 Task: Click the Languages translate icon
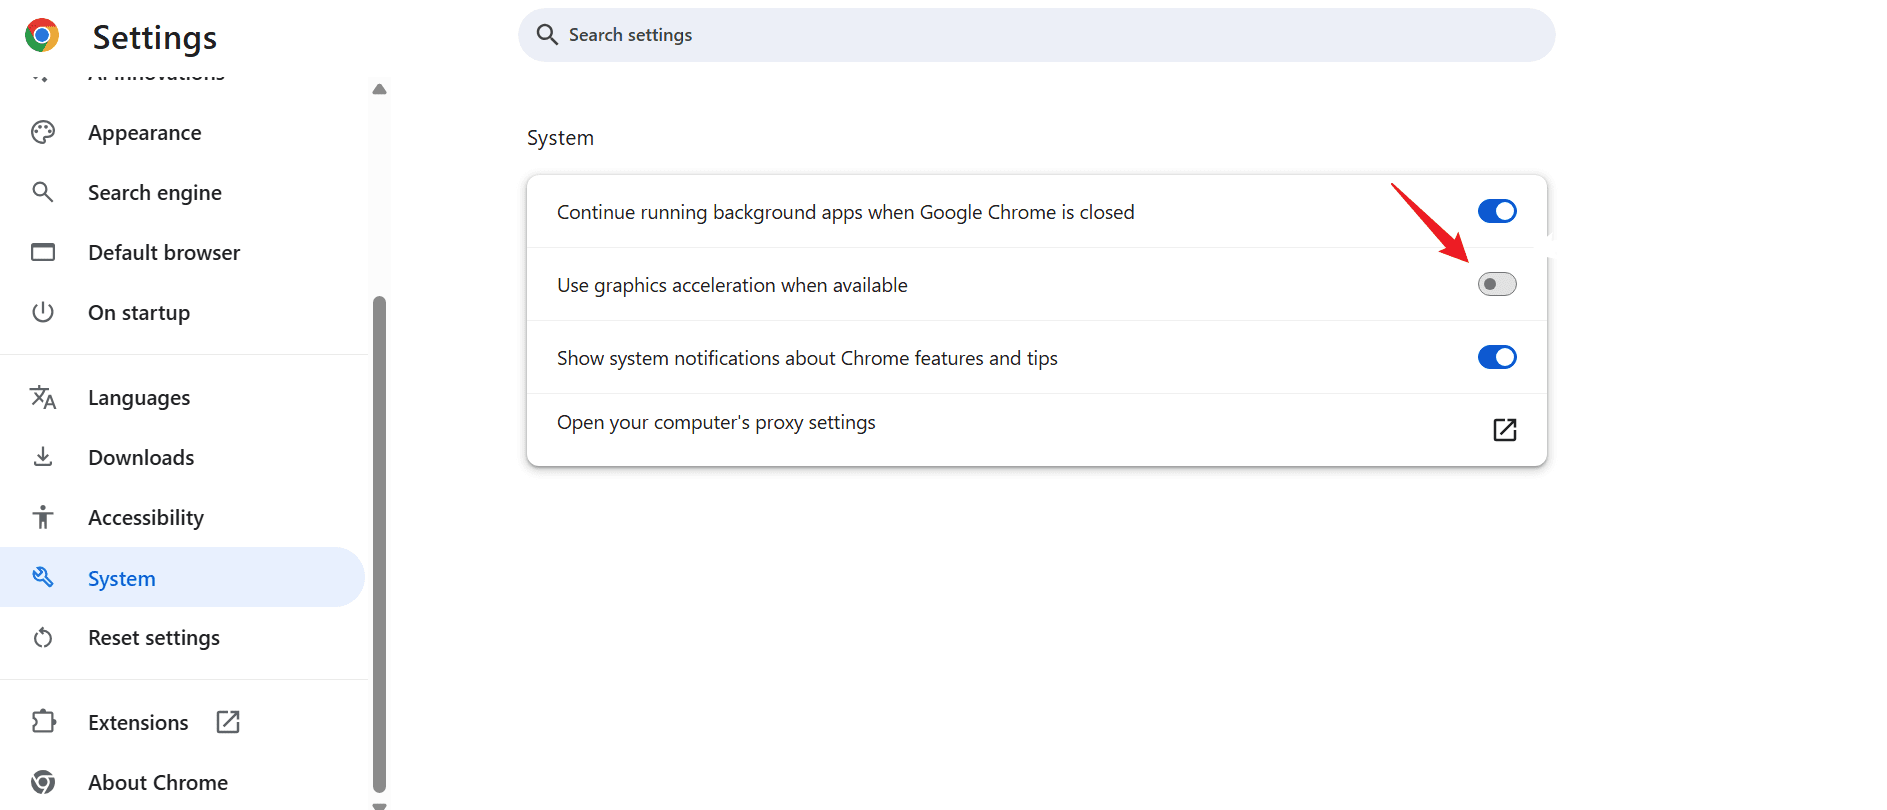click(43, 397)
